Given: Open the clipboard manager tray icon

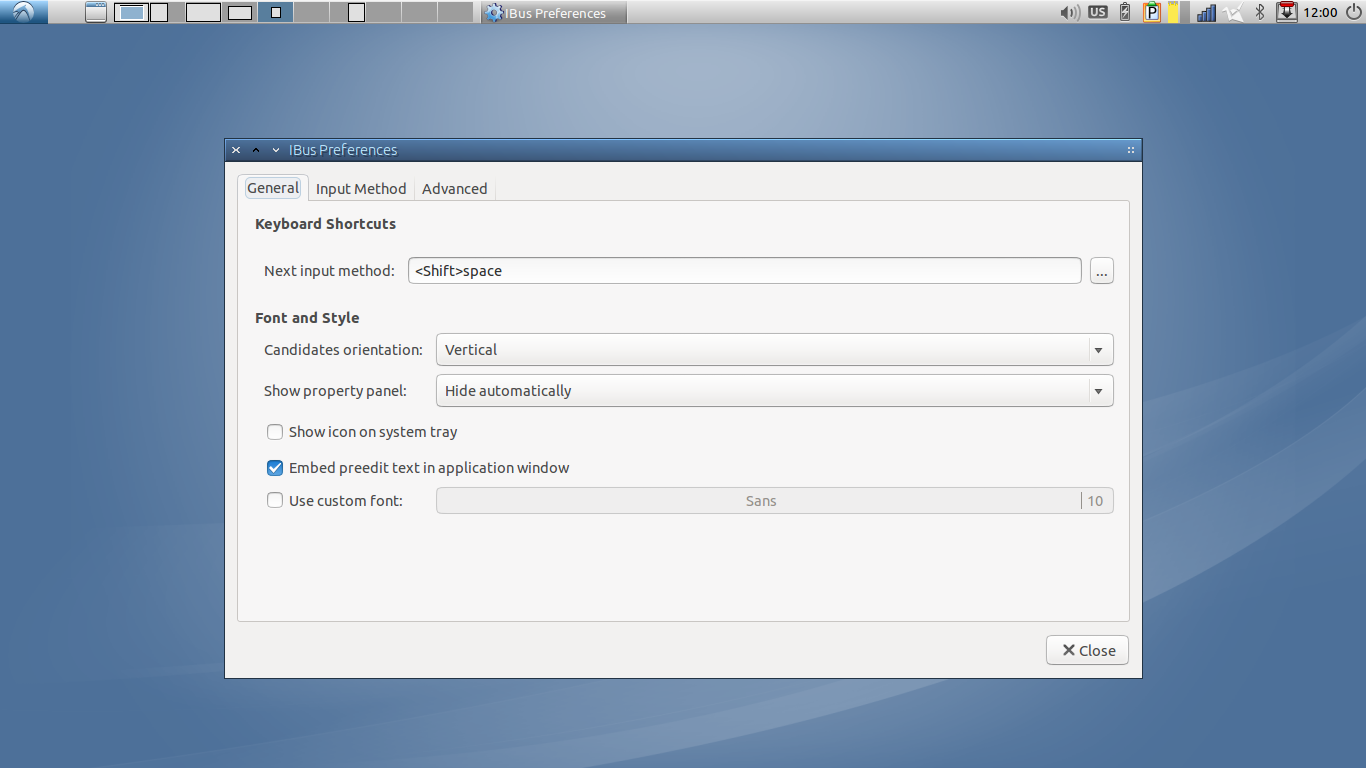Looking at the screenshot, I should 1152,12.
